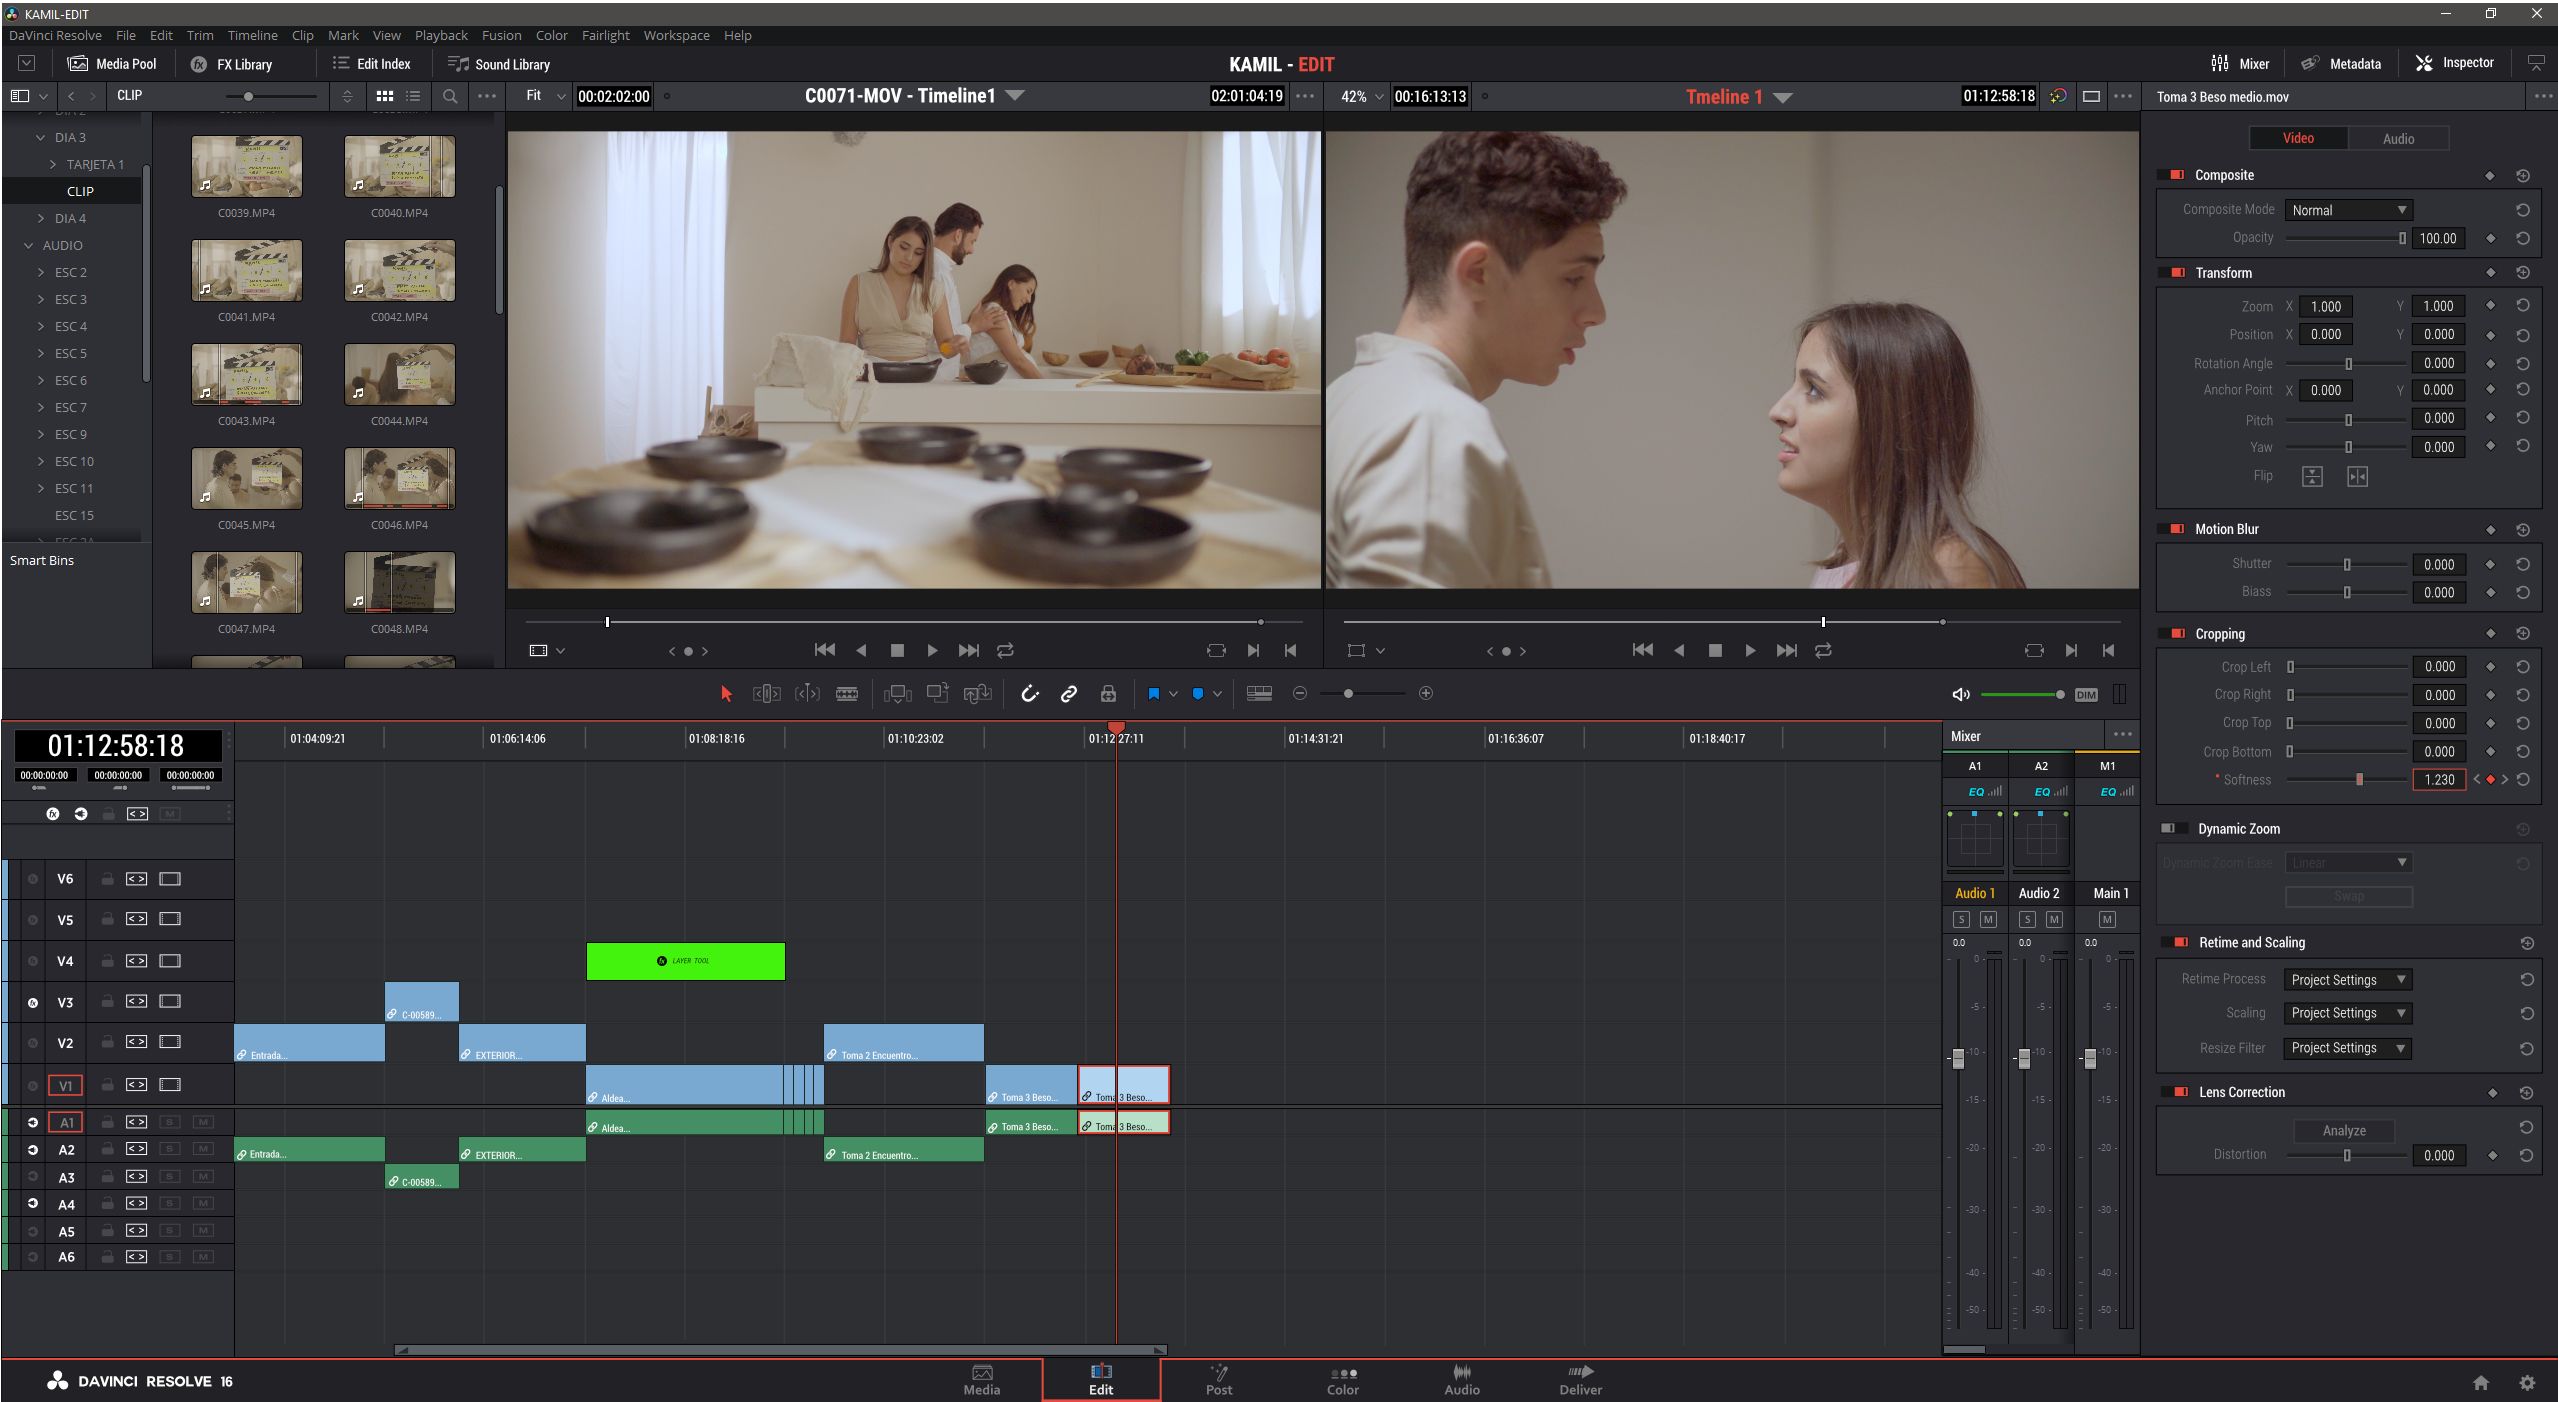This screenshot has width=2558, height=1402.
Task: Open the Scaling dropdown
Action: (x=2347, y=1013)
